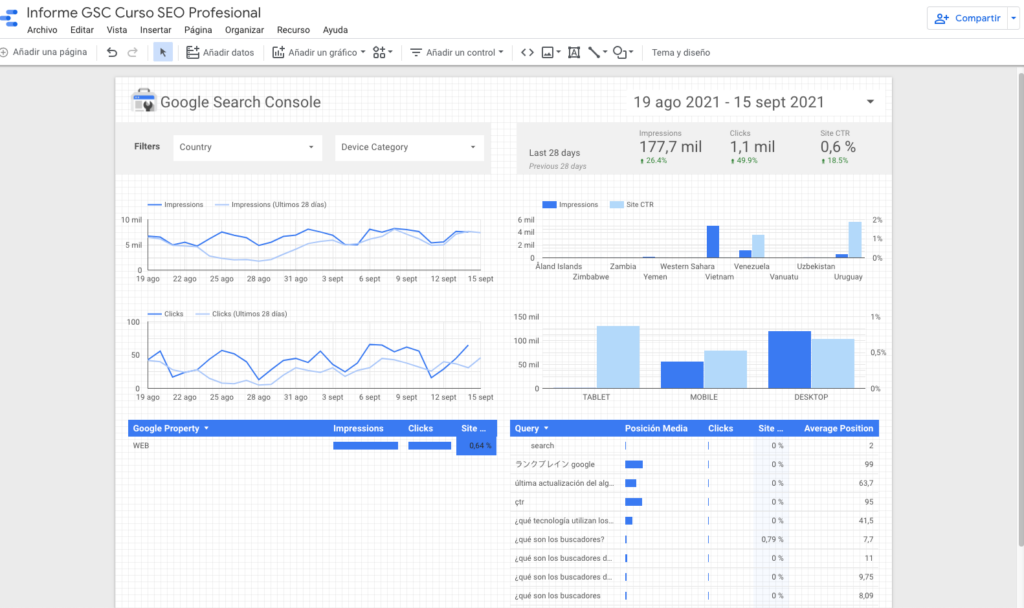
Task: Click the query çtr
Action: coord(519,502)
